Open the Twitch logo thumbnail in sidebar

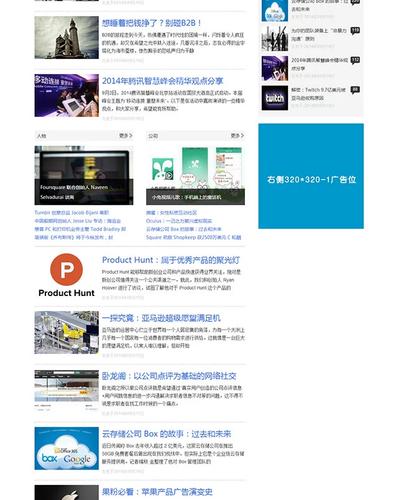pyautogui.click(x=275, y=98)
